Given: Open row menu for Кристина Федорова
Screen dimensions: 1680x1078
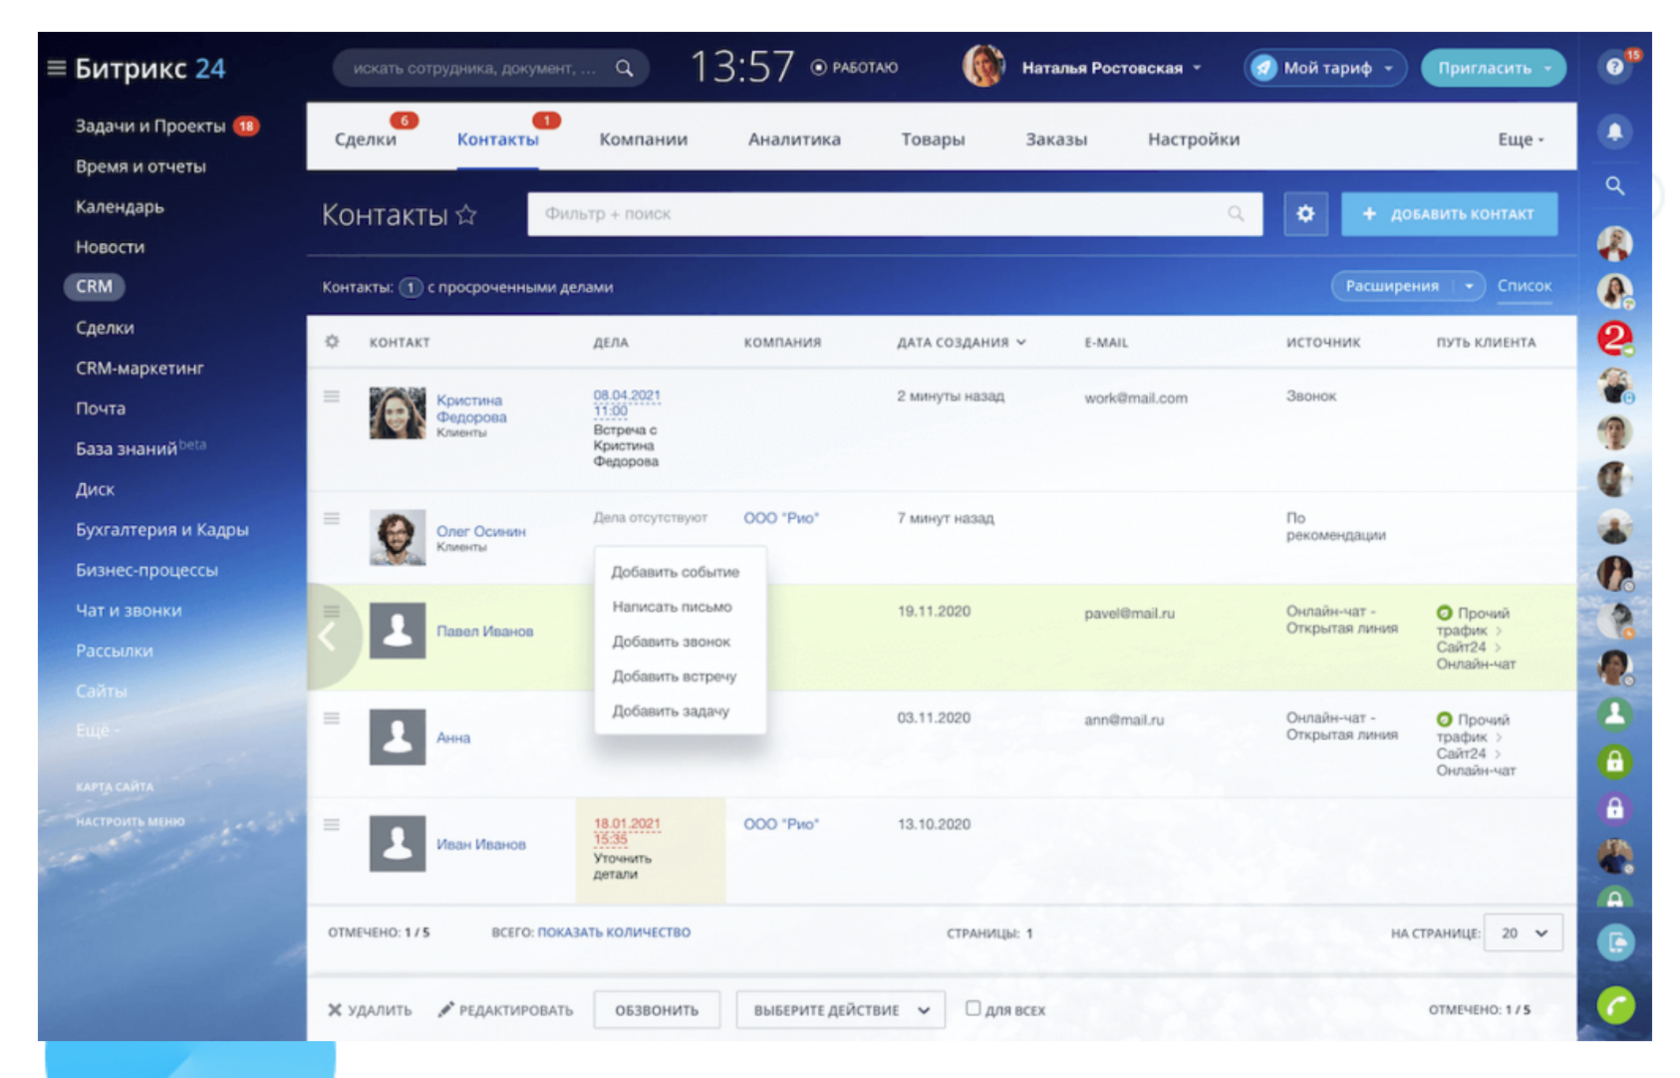Looking at the screenshot, I should (332, 397).
